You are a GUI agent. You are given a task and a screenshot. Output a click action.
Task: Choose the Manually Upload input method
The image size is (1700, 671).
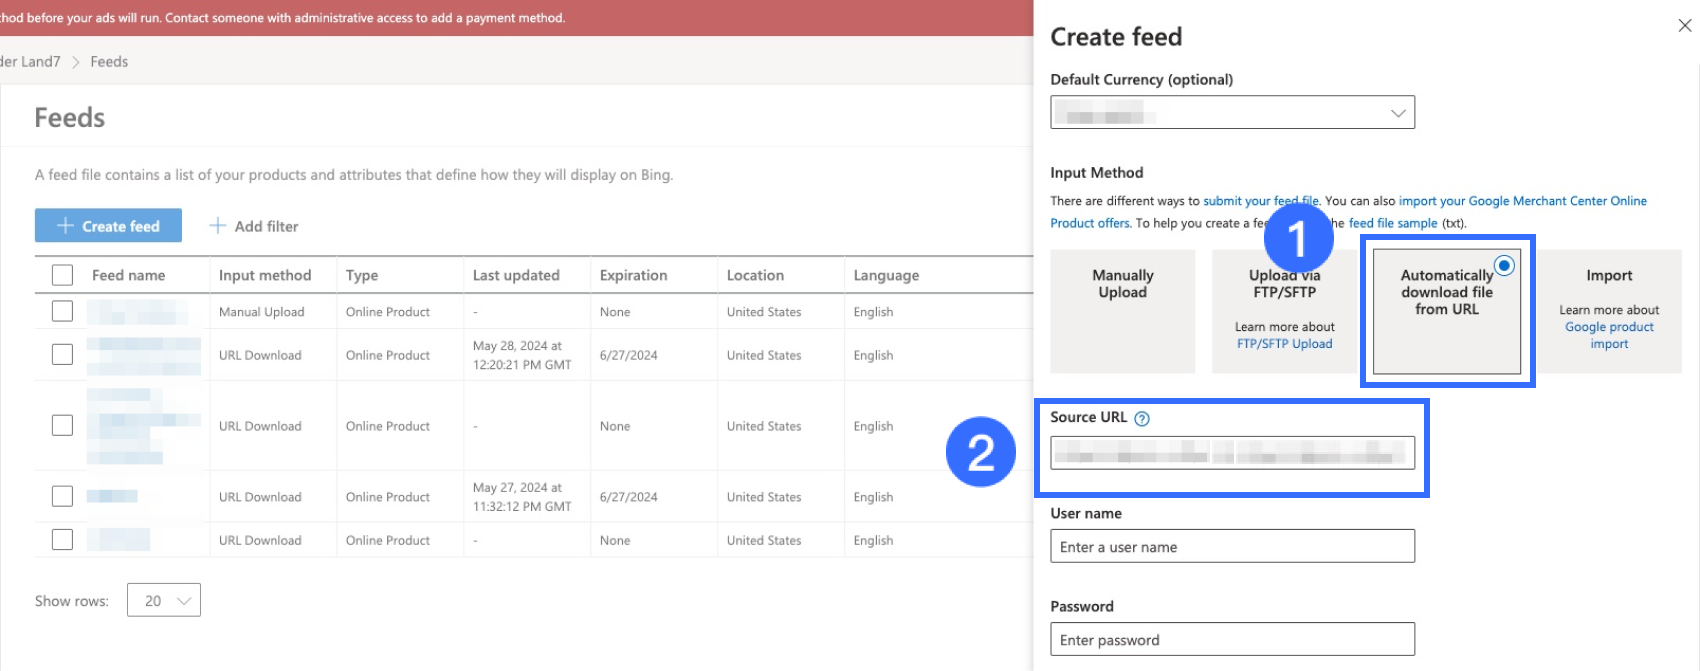coord(1122,311)
